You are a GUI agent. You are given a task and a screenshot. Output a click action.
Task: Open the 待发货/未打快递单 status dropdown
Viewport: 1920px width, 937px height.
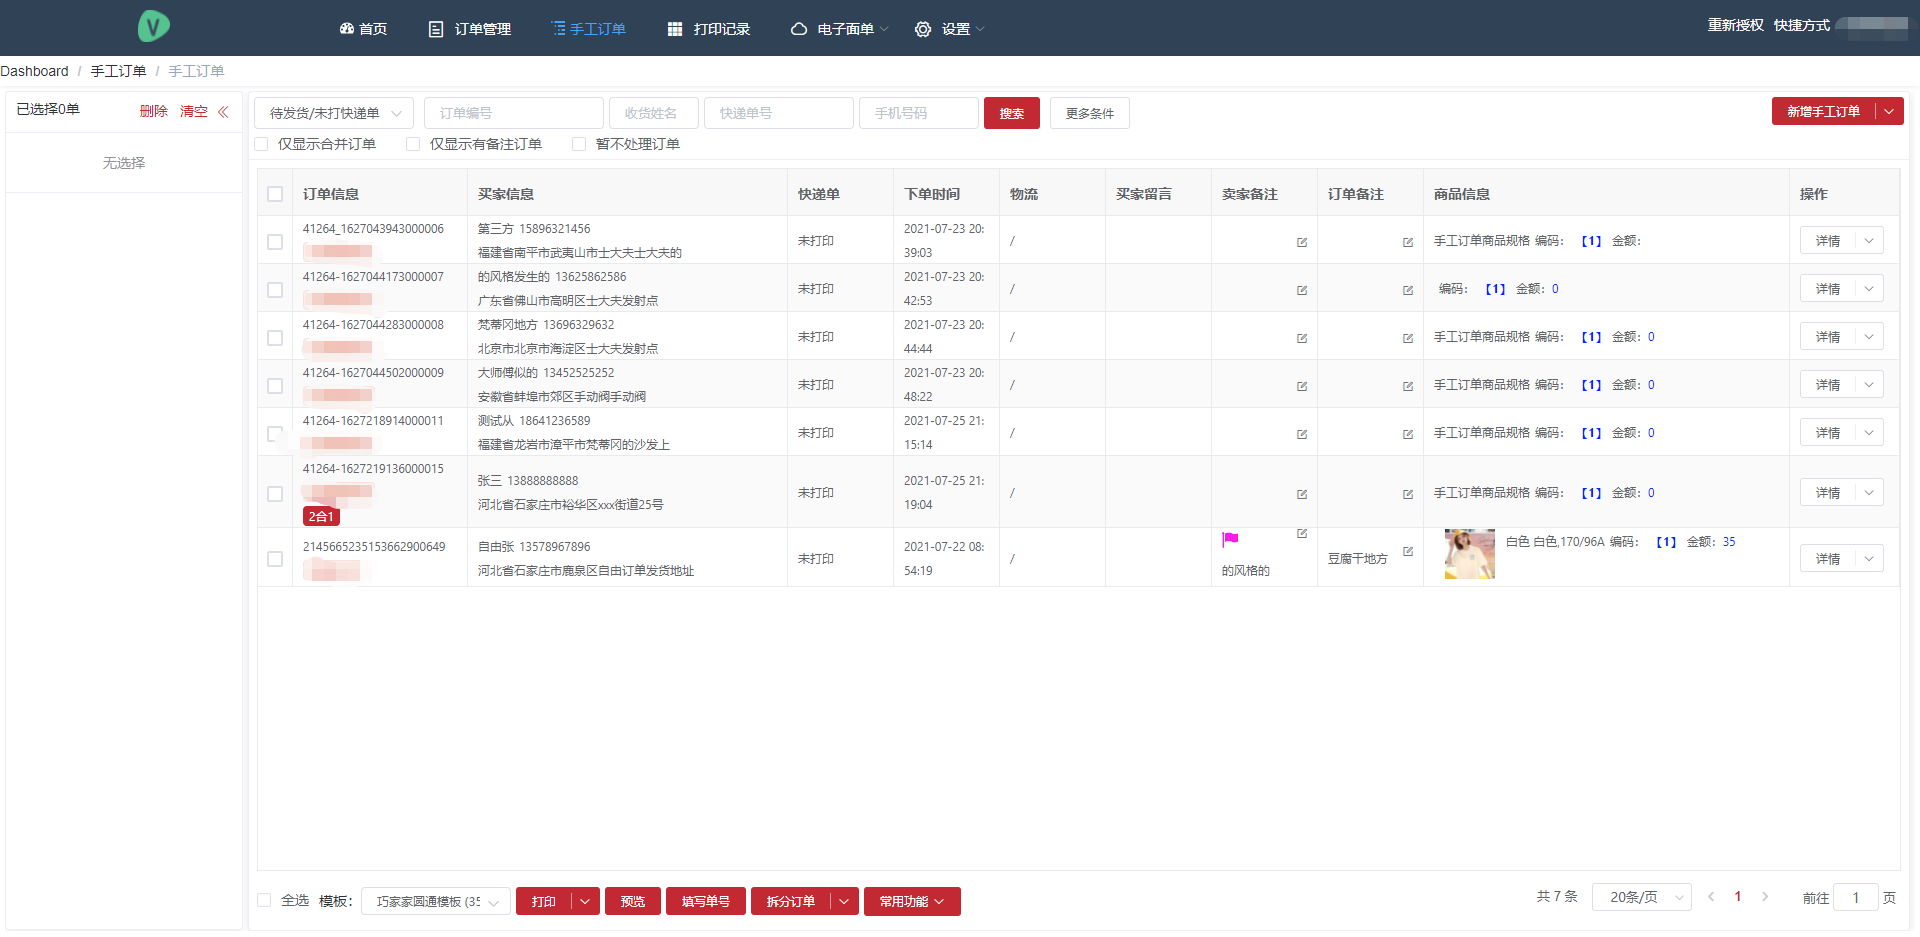(333, 113)
